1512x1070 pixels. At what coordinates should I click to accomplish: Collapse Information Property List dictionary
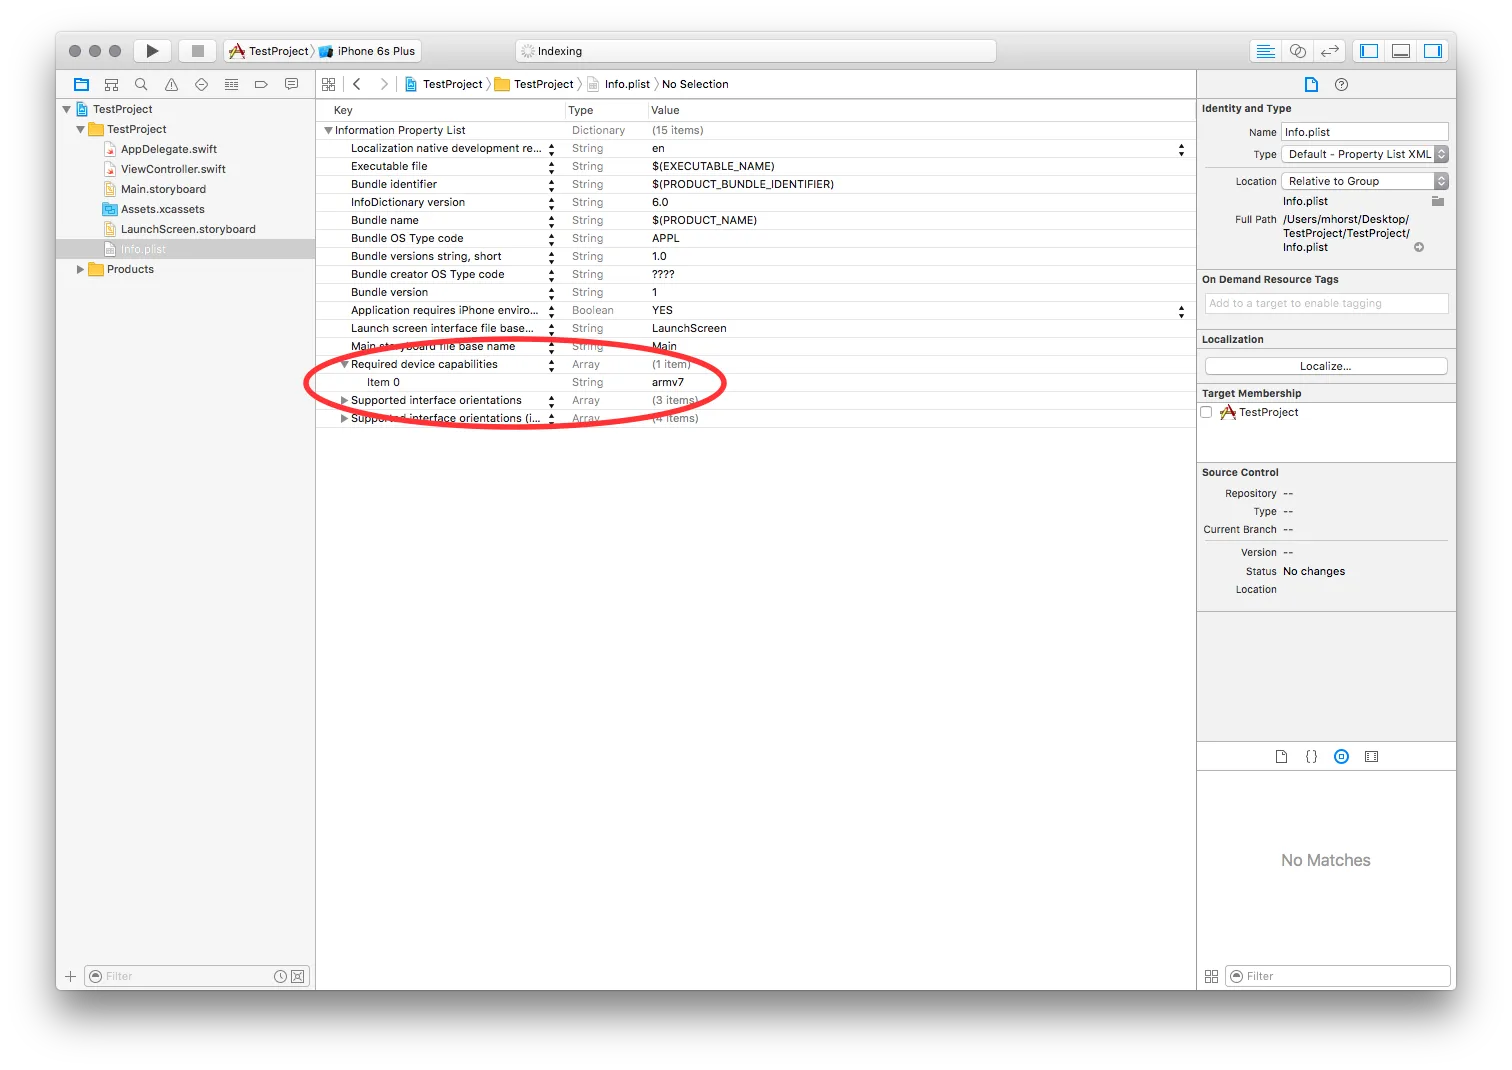328,130
